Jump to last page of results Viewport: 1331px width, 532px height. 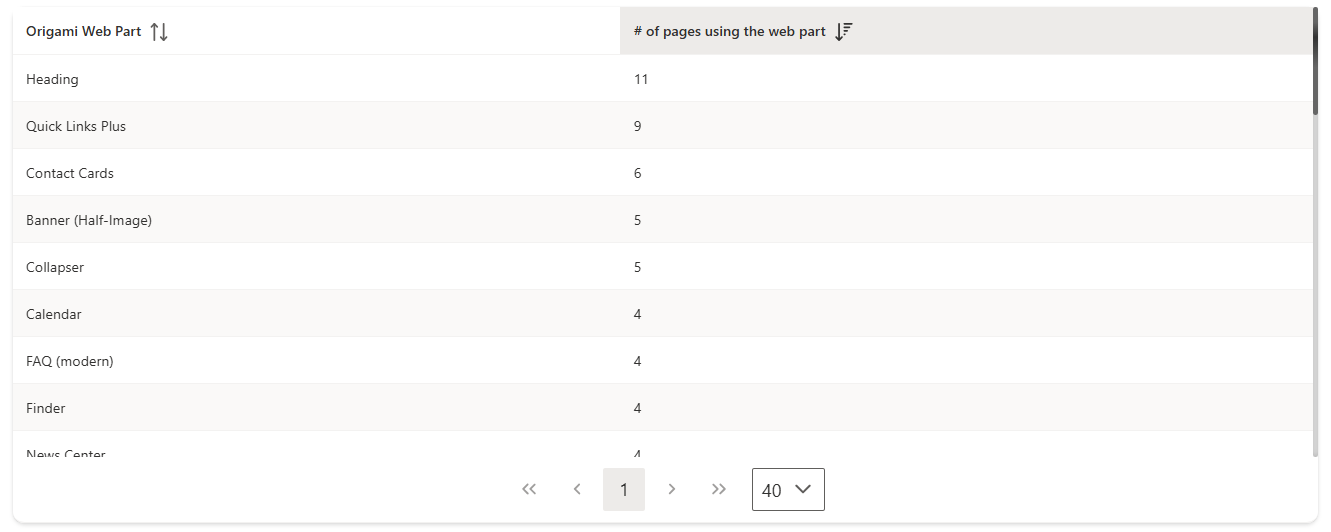click(x=719, y=489)
